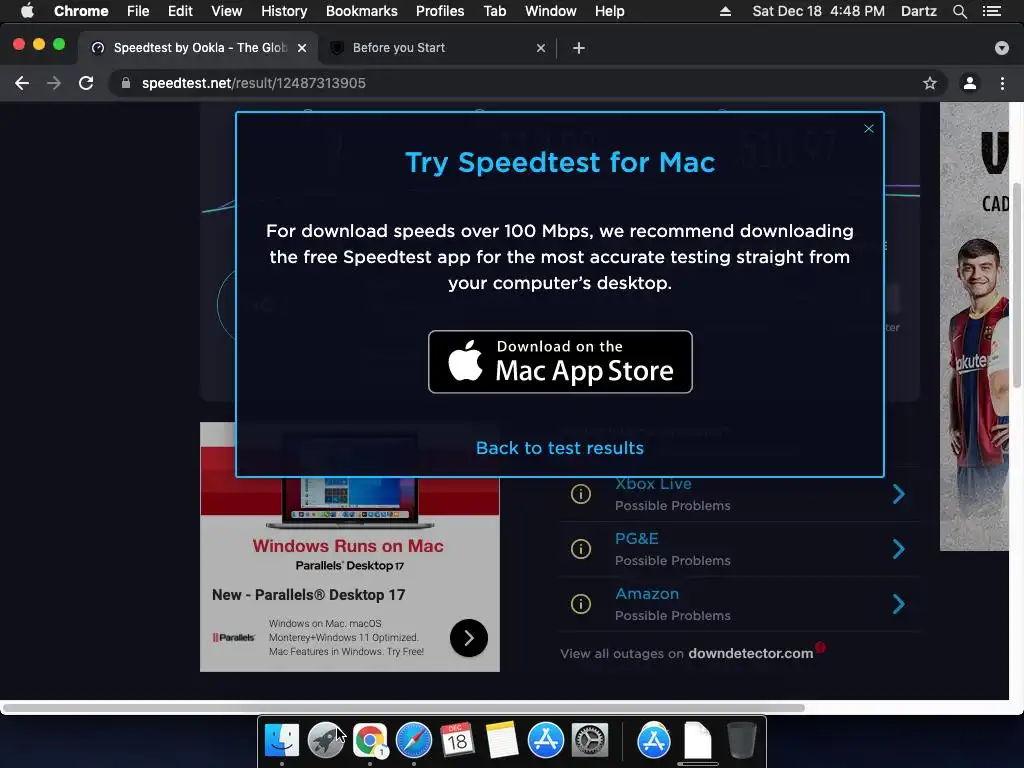This screenshot has width=1024, height=768.
Task: Open Notification Center list icon
Action: tap(991, 11)
